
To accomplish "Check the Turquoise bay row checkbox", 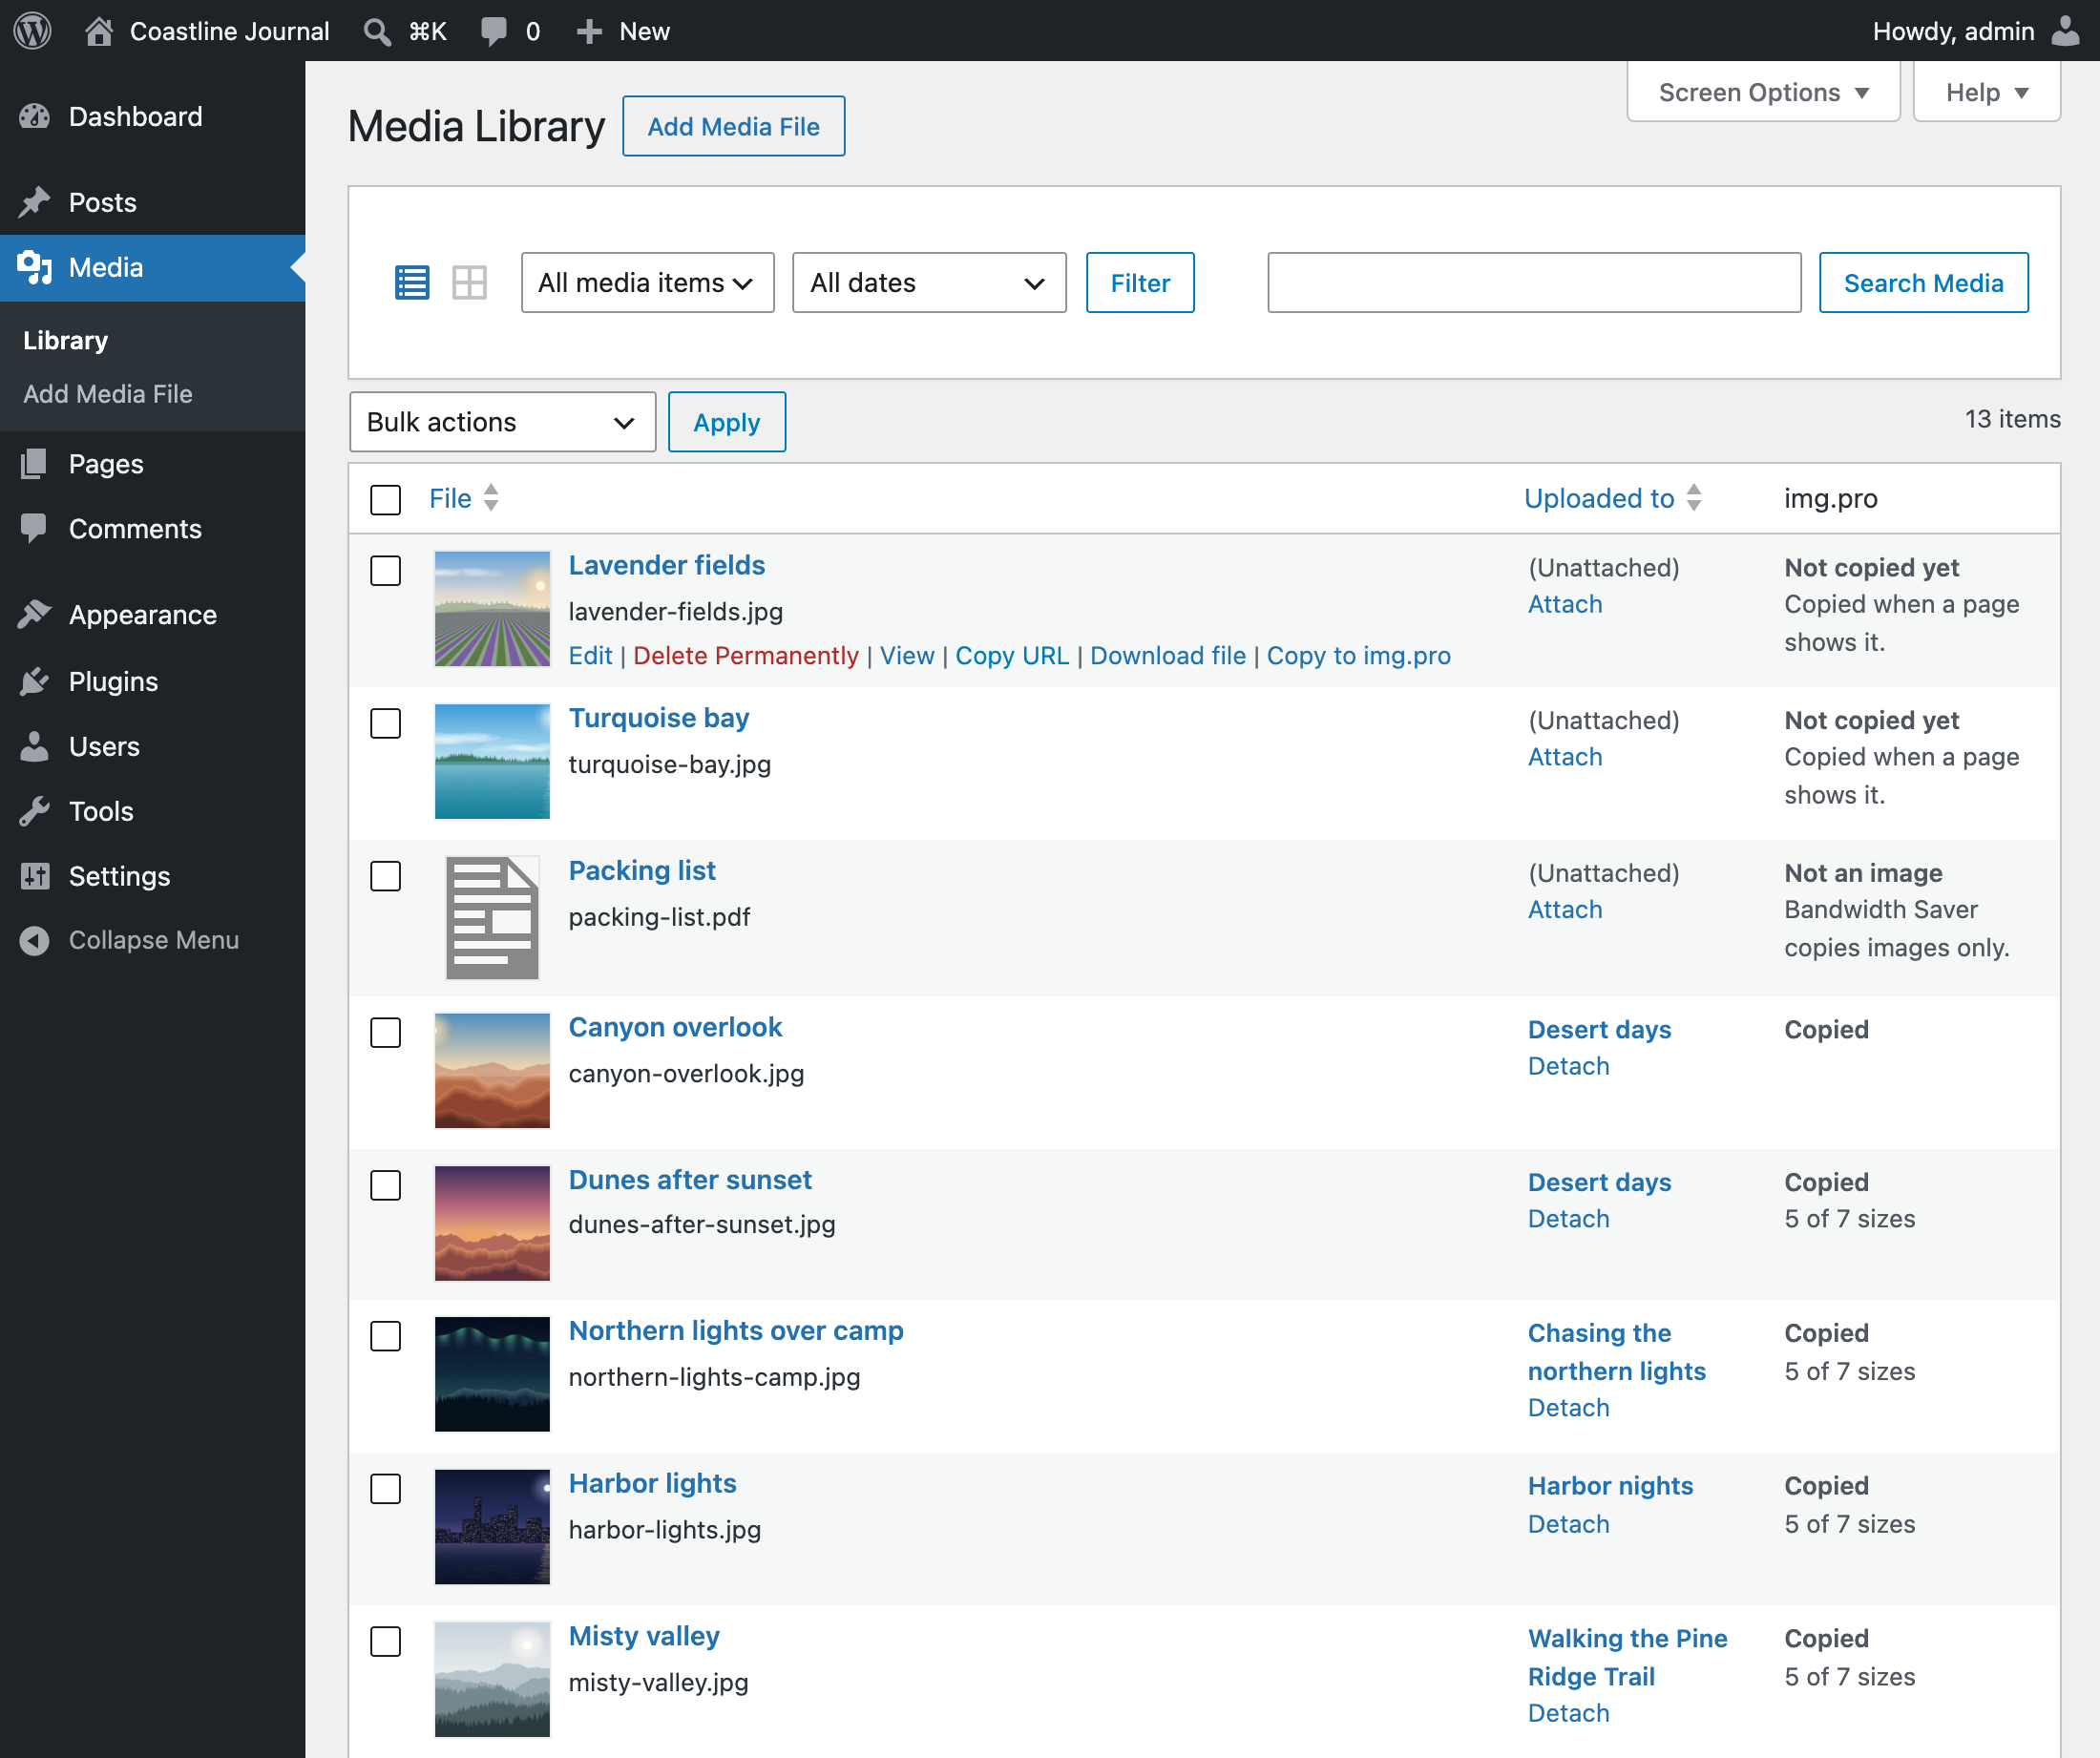I will coord(385,723).
